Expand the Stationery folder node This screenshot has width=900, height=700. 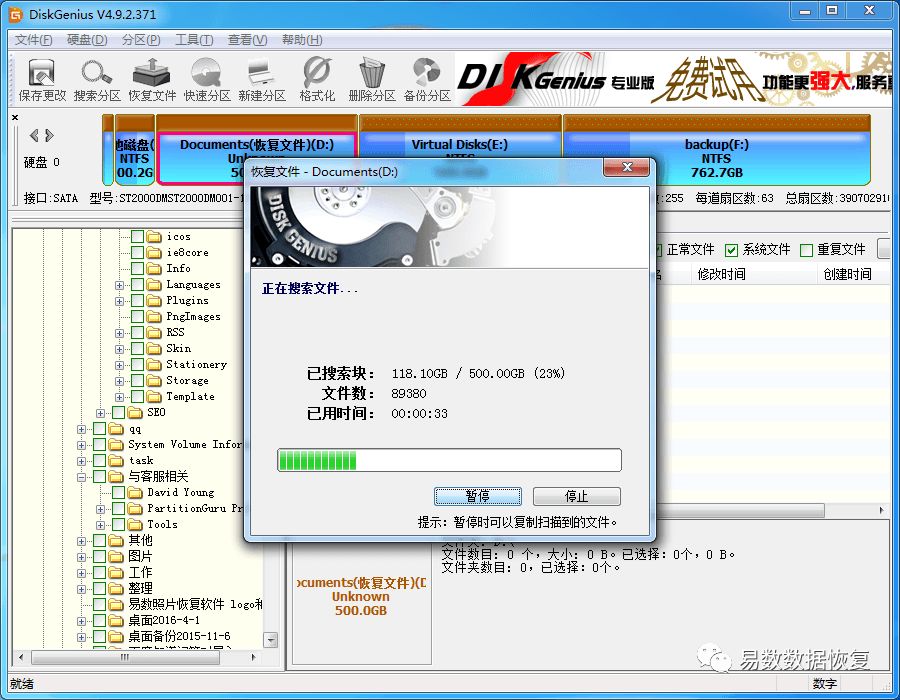tap(119, 365)
